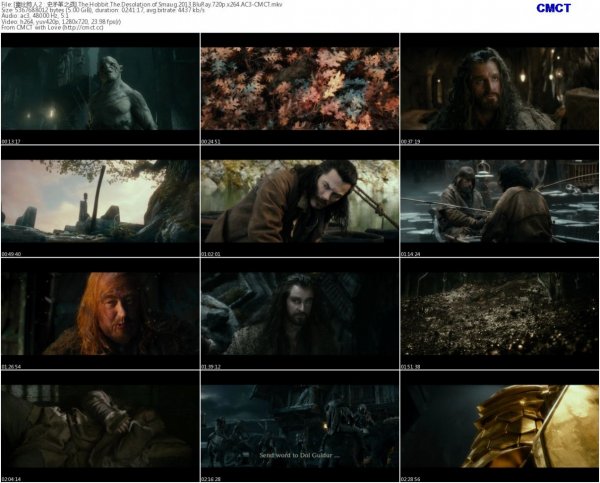Viewport: 600px width, 483px height.
Task: Select the dwarf among rubble frame
Action: coord(300,314)
